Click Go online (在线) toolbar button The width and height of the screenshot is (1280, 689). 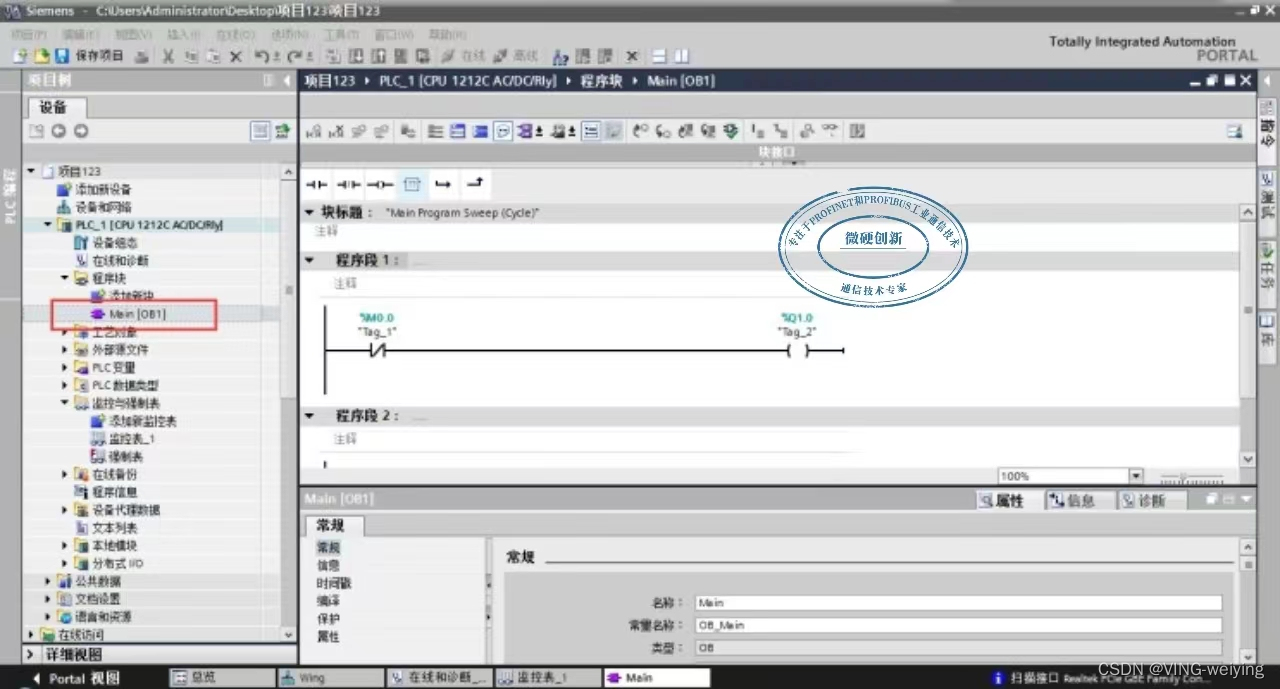[465, 56]
